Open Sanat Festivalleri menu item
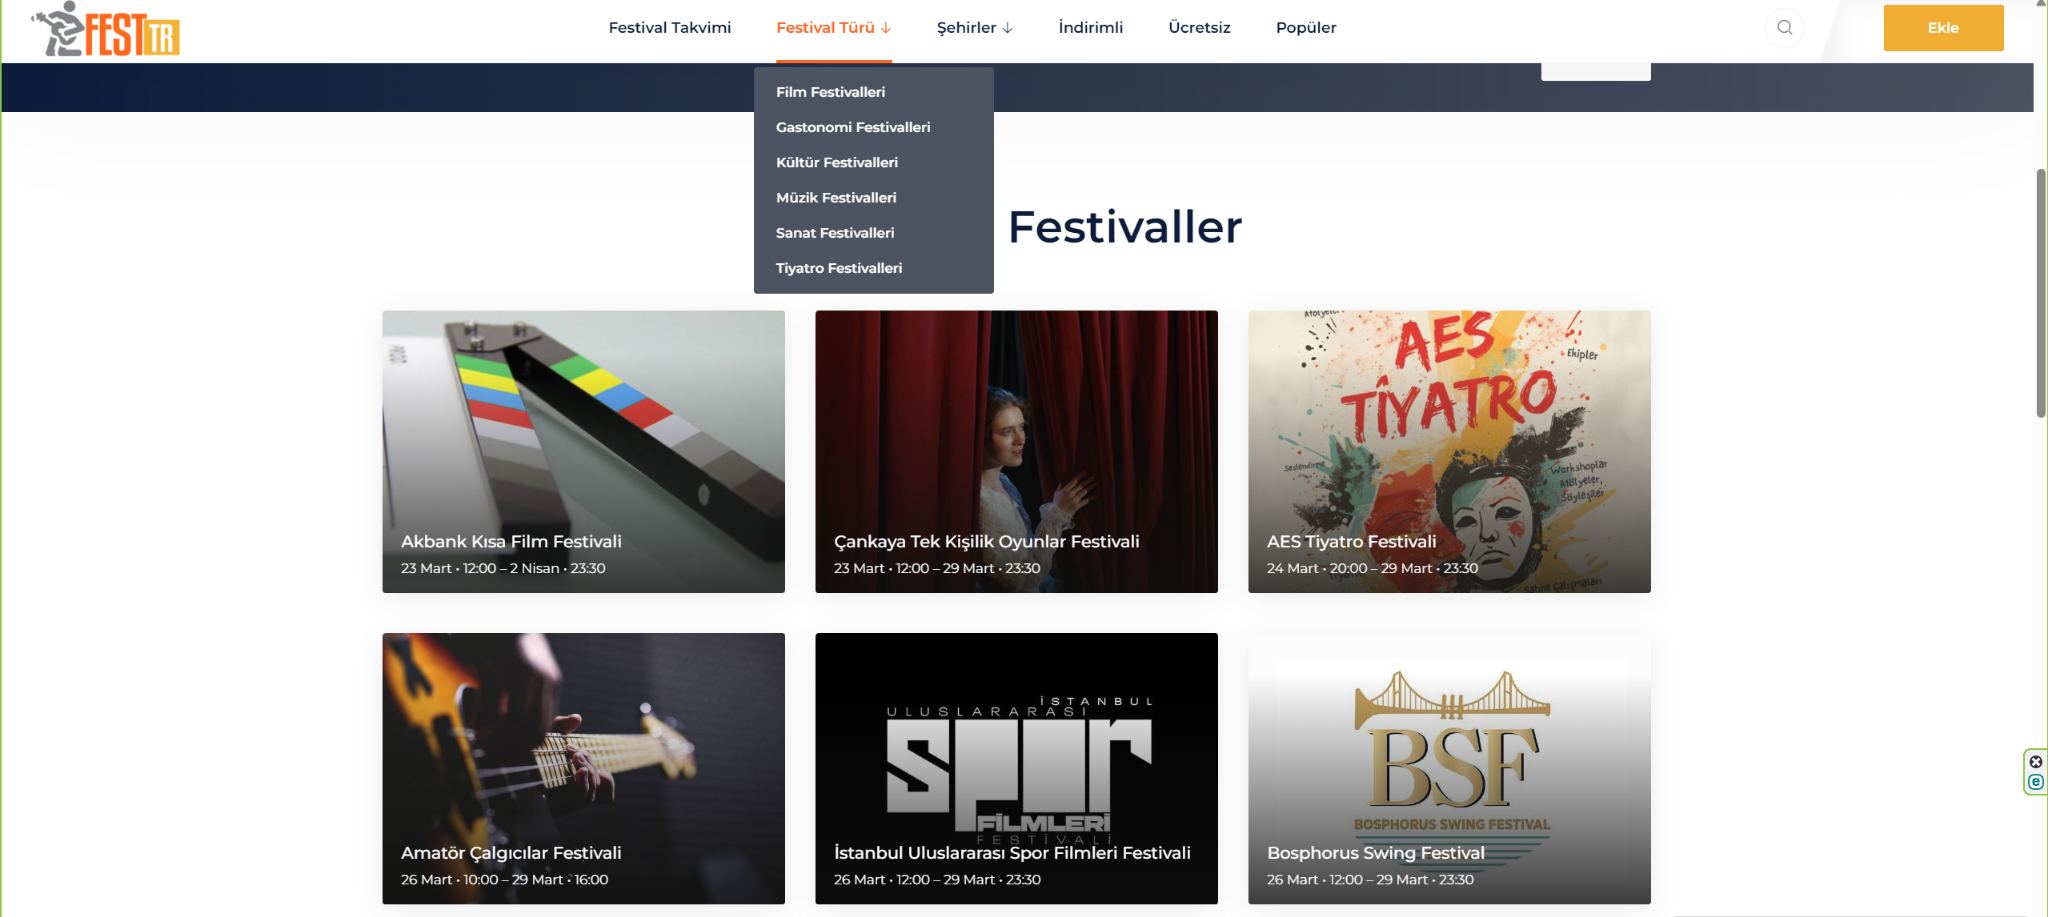The width and height of the screenshot is (2048, 917). [x=835, y=233]
